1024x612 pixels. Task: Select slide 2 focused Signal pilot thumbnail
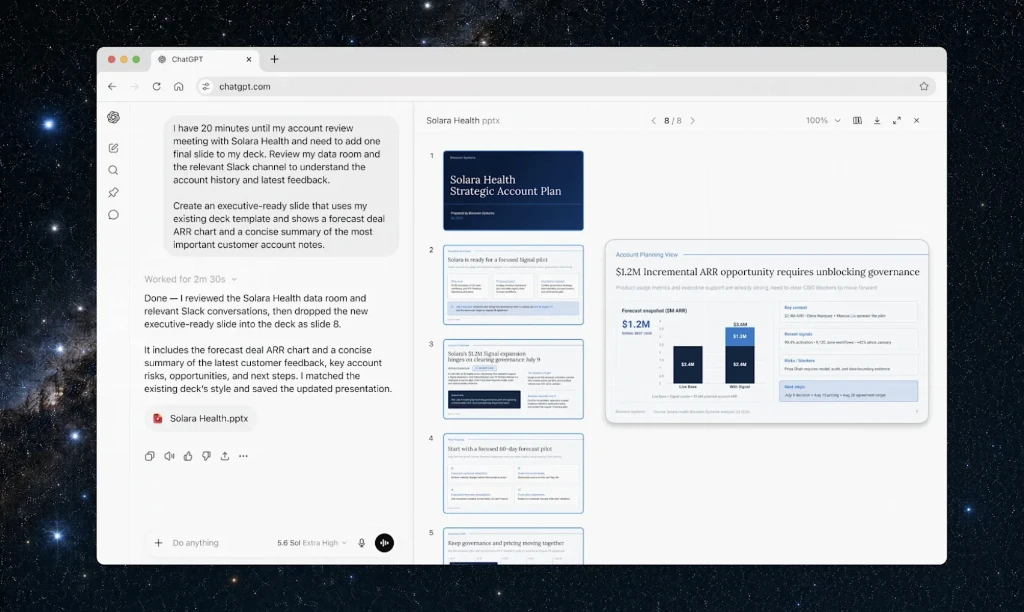[x=513, y=285]
